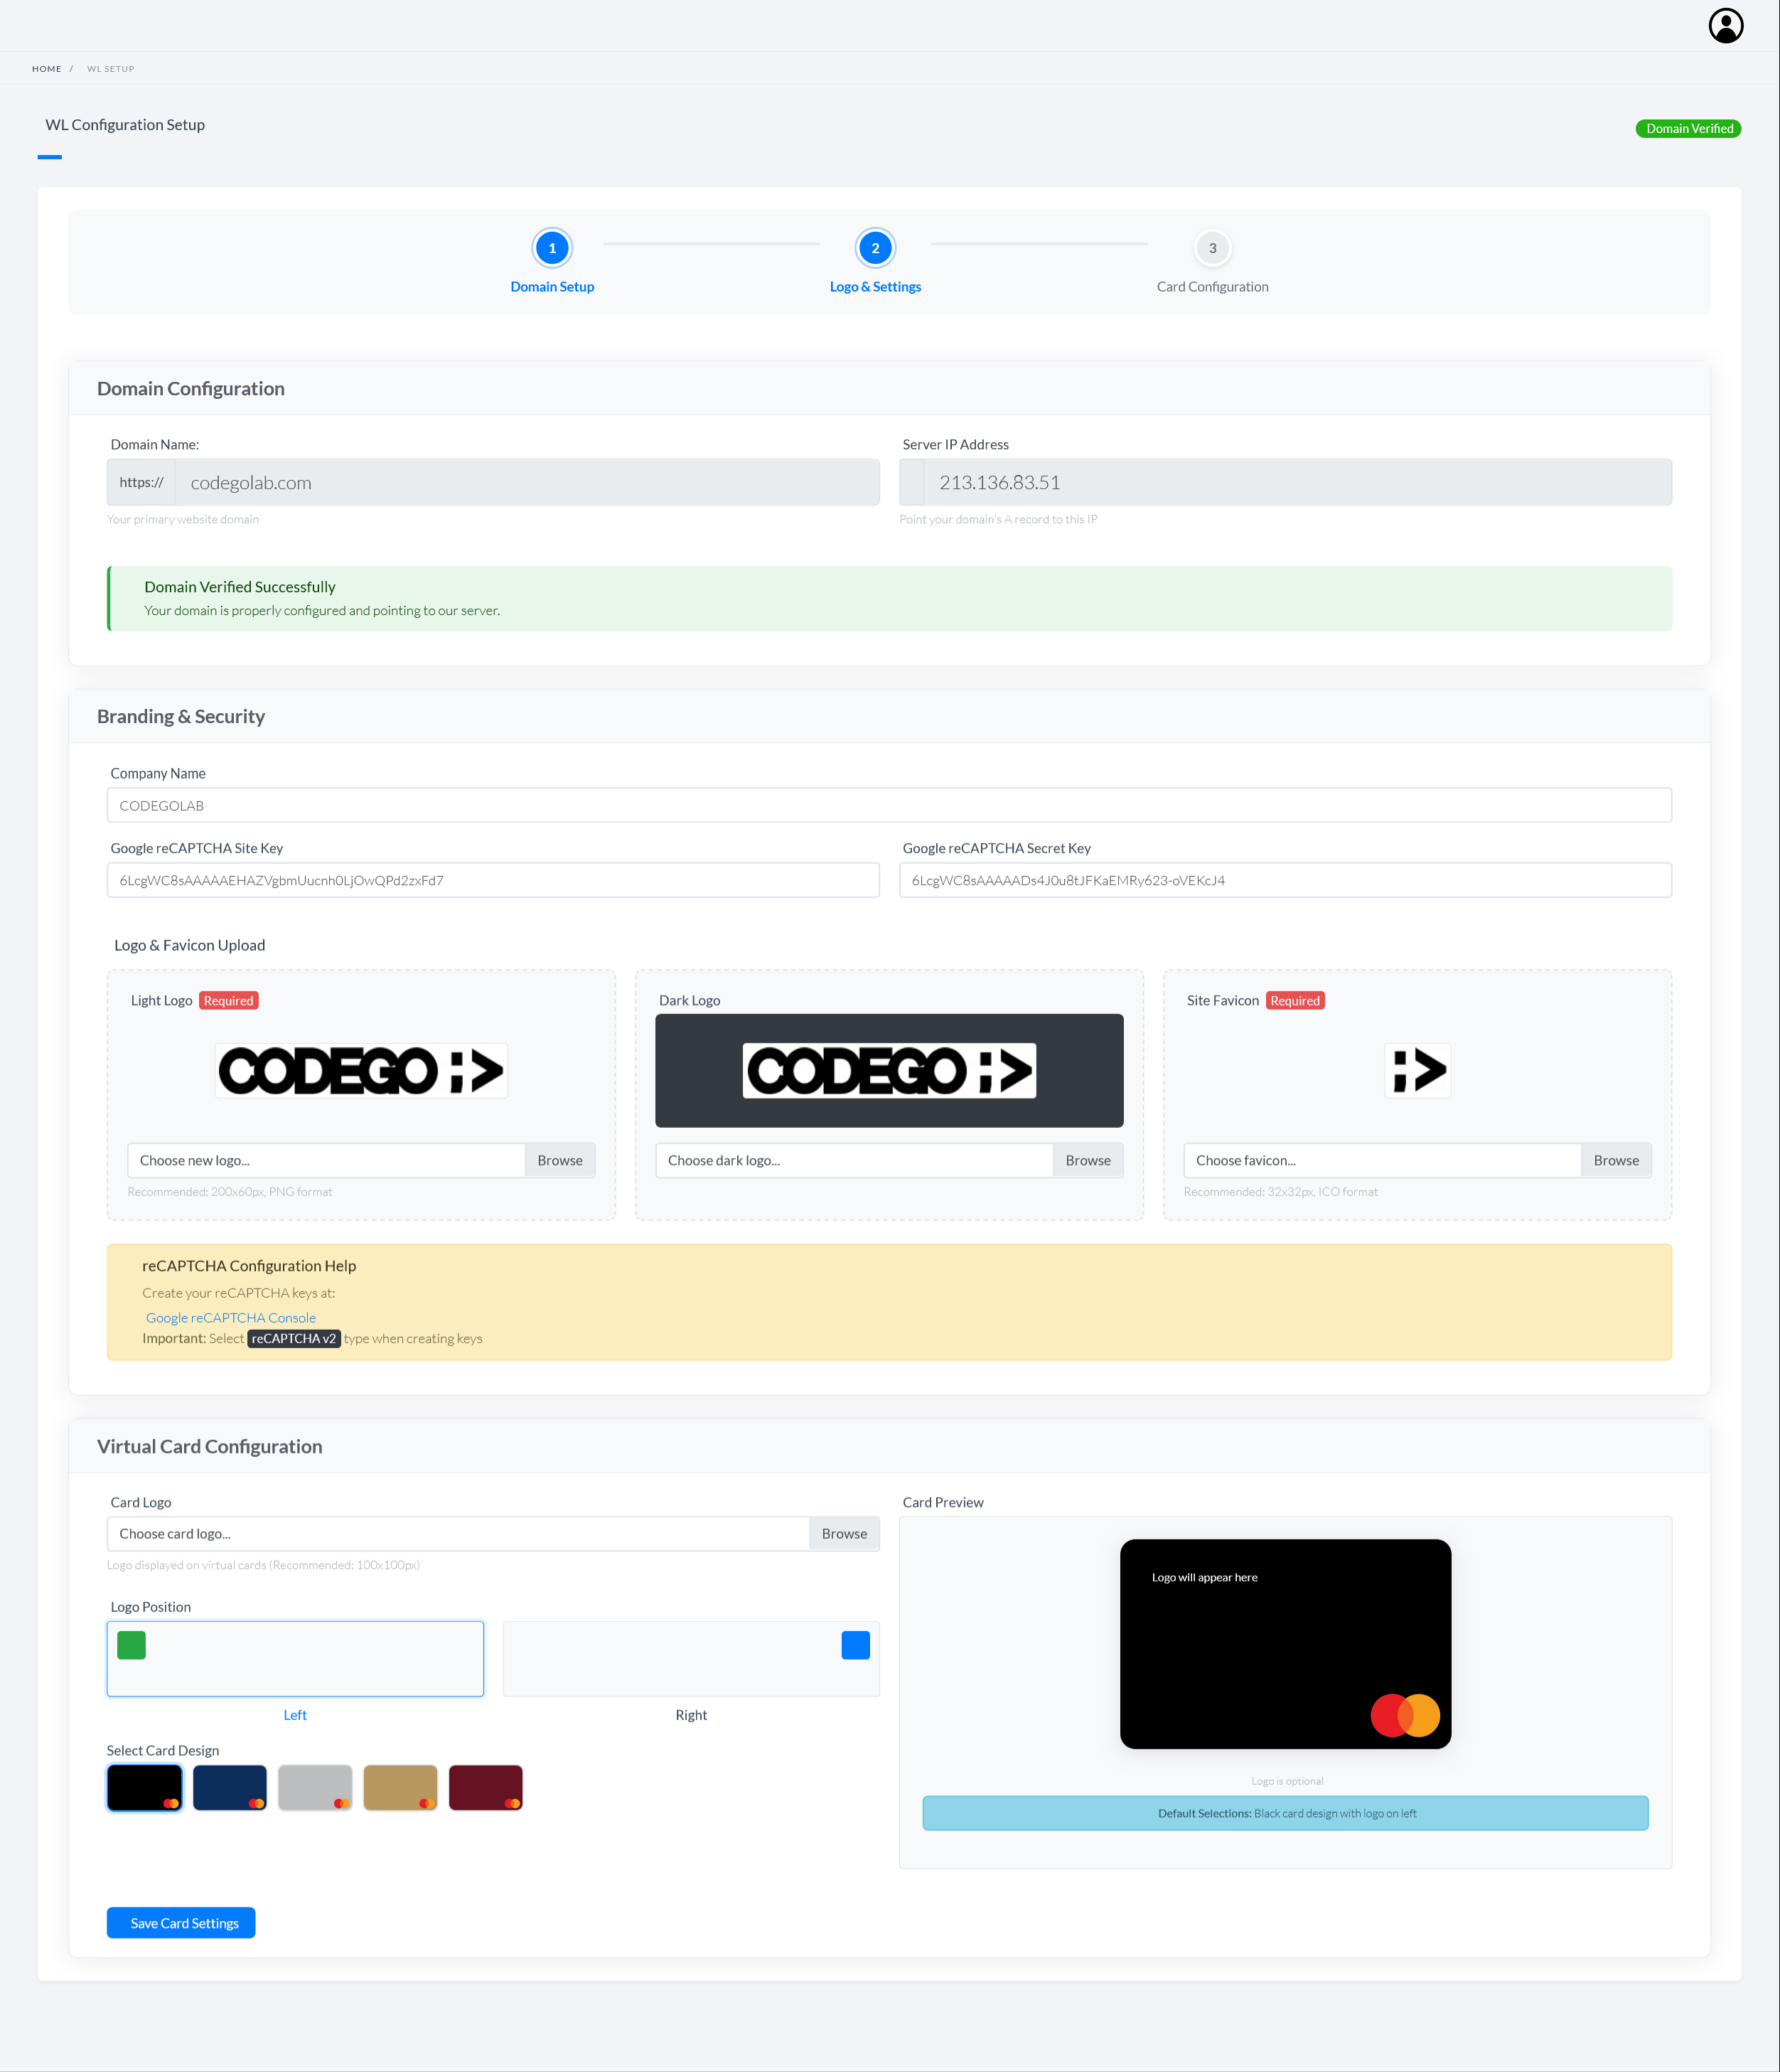
Task: Select the black card design
Action: 144,1787
